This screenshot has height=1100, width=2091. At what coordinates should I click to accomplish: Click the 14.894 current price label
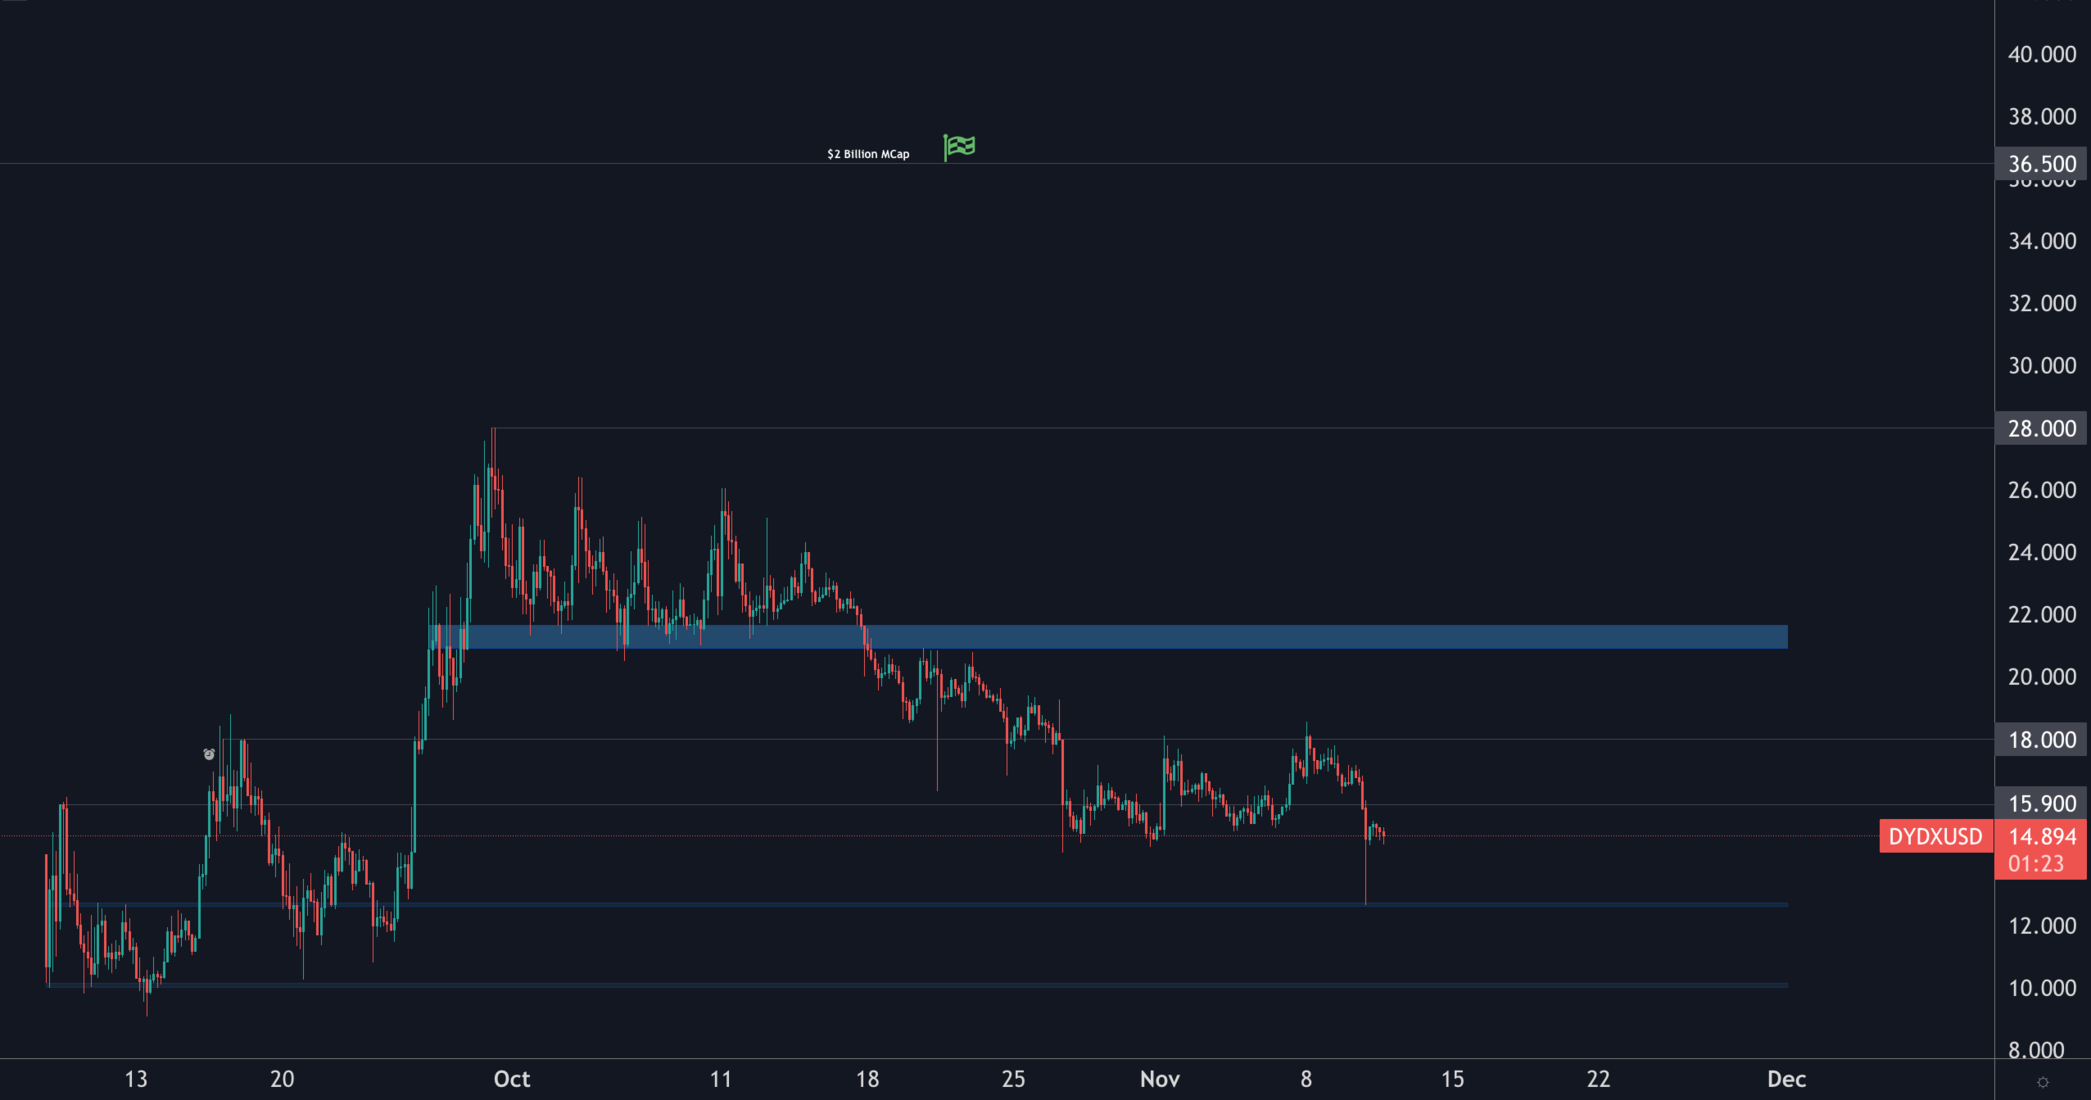pyautogui.click(x=2041, y=836)
